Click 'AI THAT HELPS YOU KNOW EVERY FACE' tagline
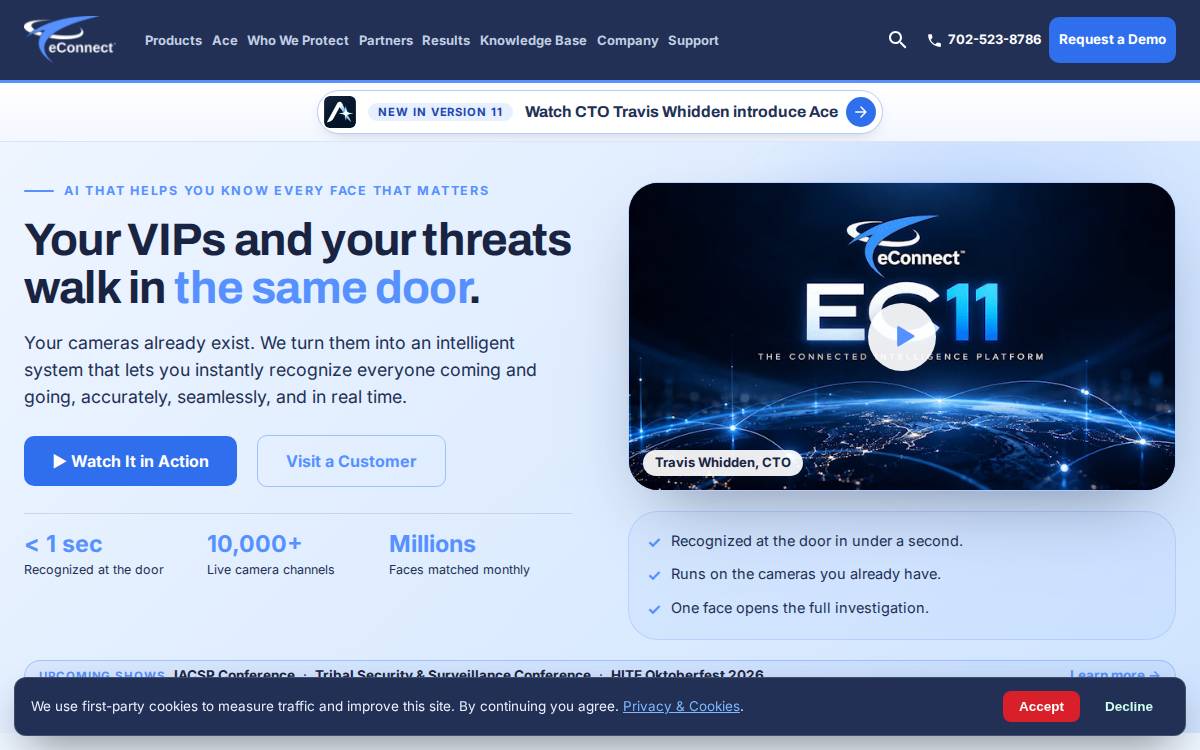The width and height of the screenshot is (1200, 750). (x=277, y=190)
